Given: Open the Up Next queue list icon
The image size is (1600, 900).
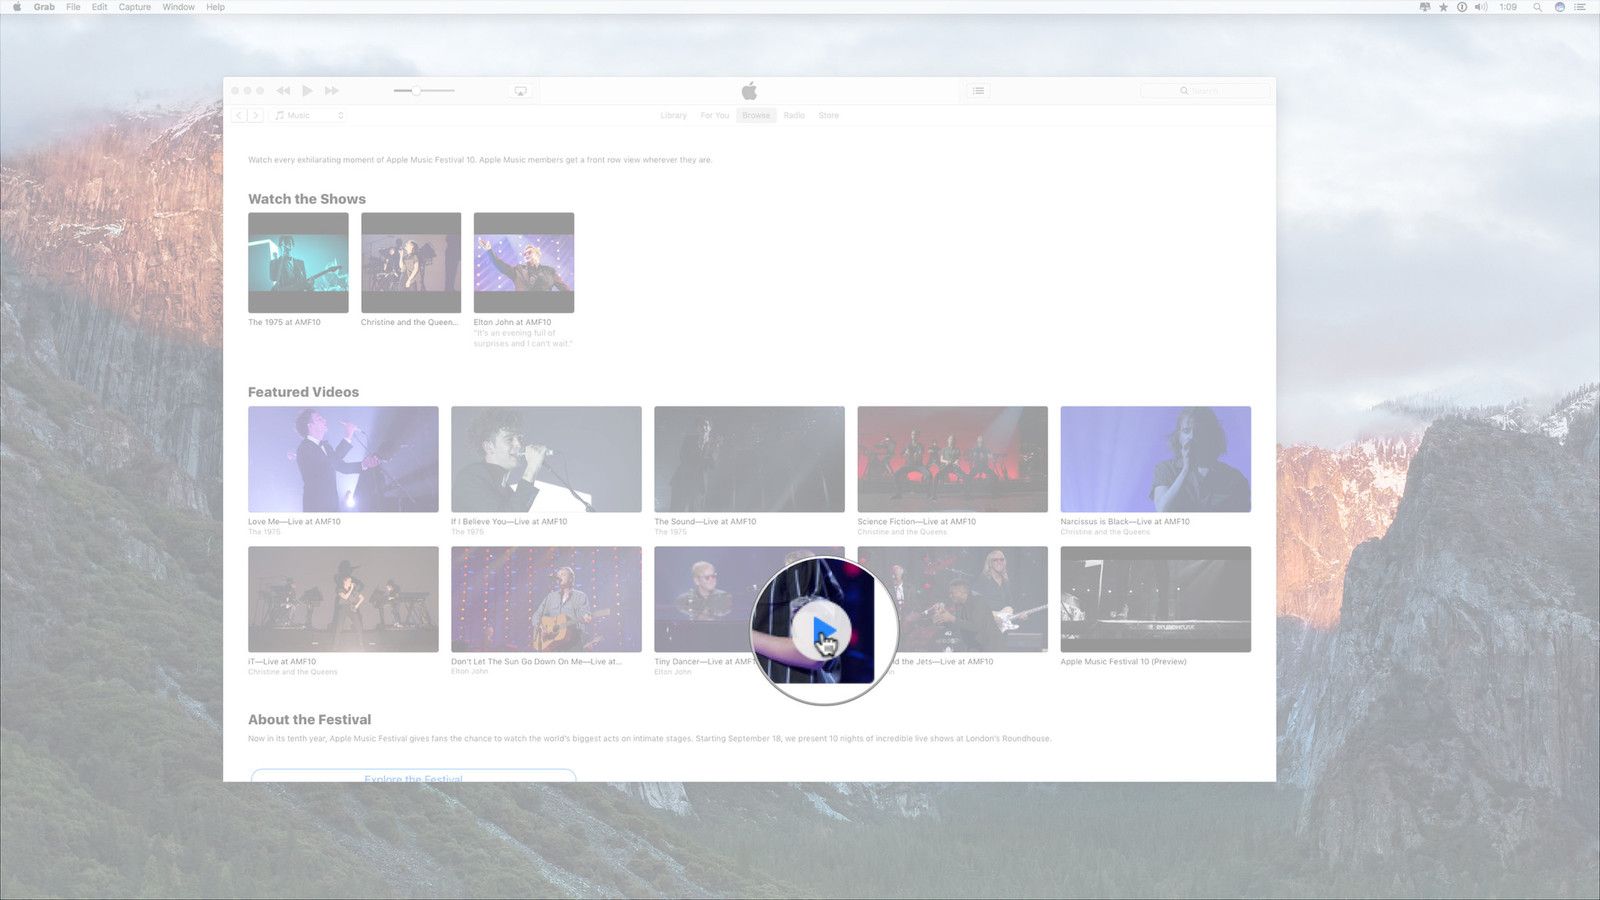Looking at the screenshot, I should 977,90.
